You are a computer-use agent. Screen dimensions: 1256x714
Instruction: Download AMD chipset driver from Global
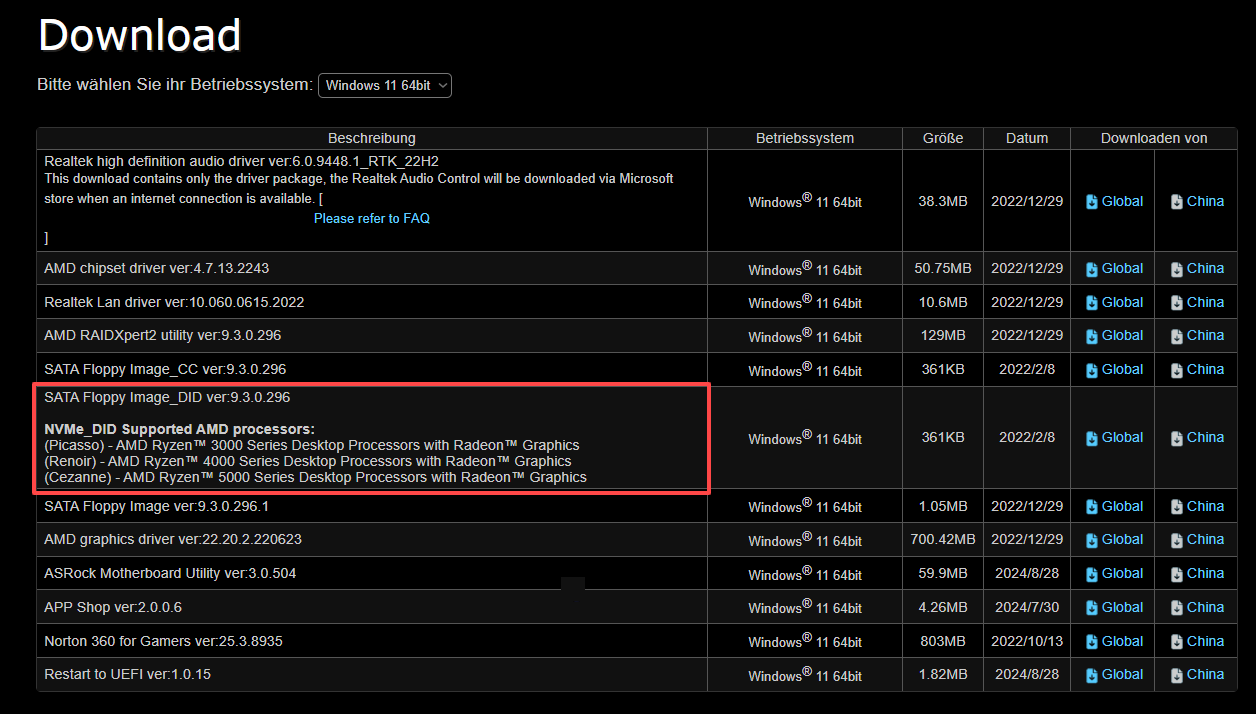[x=1114, y=268]
